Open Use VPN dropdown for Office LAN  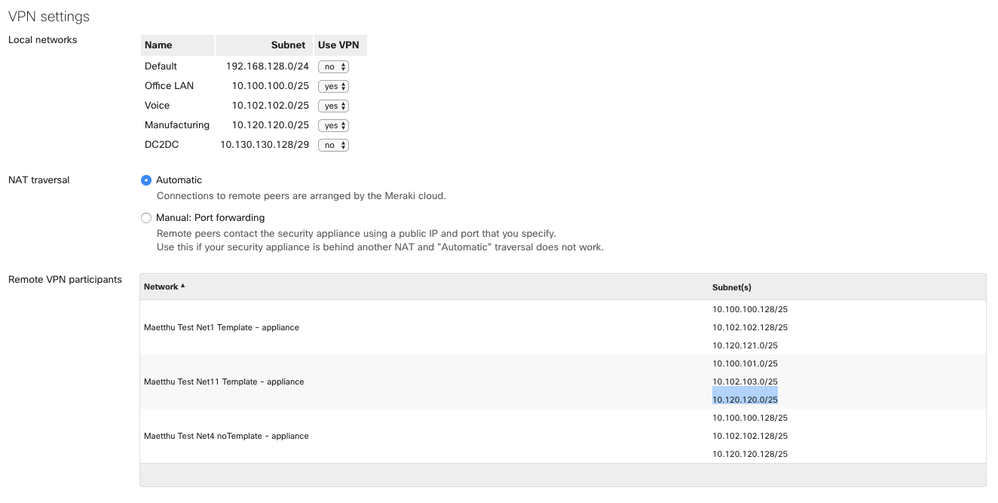pos(333,87)
